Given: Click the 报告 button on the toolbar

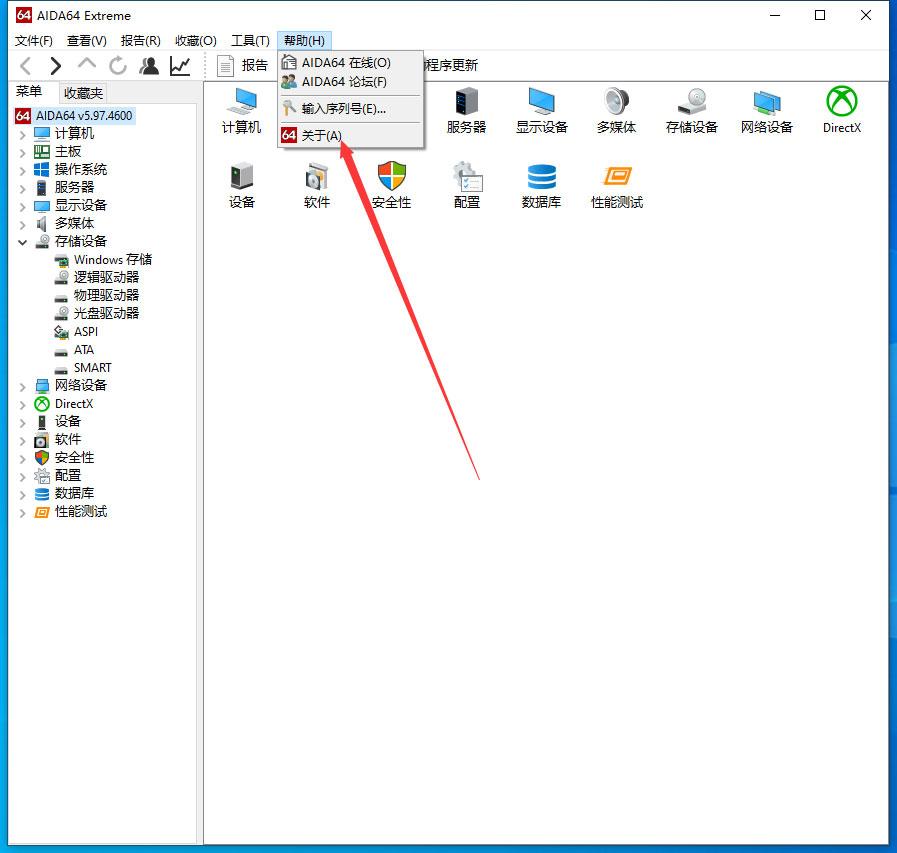Looking at the screenshot, I should (x=241, y=65).
